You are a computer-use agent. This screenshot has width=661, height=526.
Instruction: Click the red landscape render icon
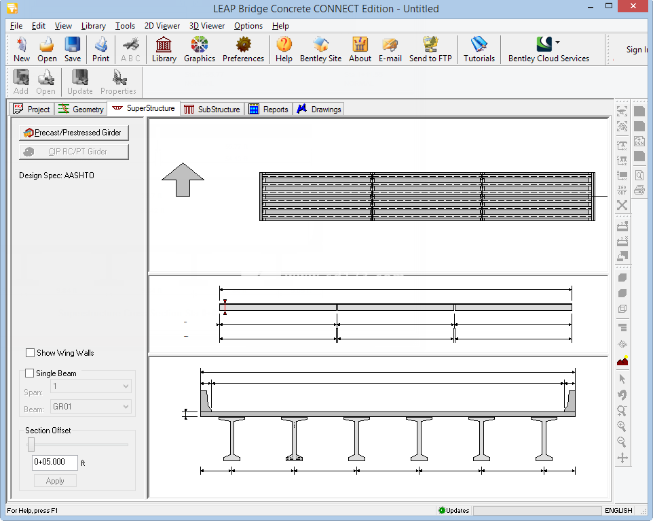coord(622,361)
